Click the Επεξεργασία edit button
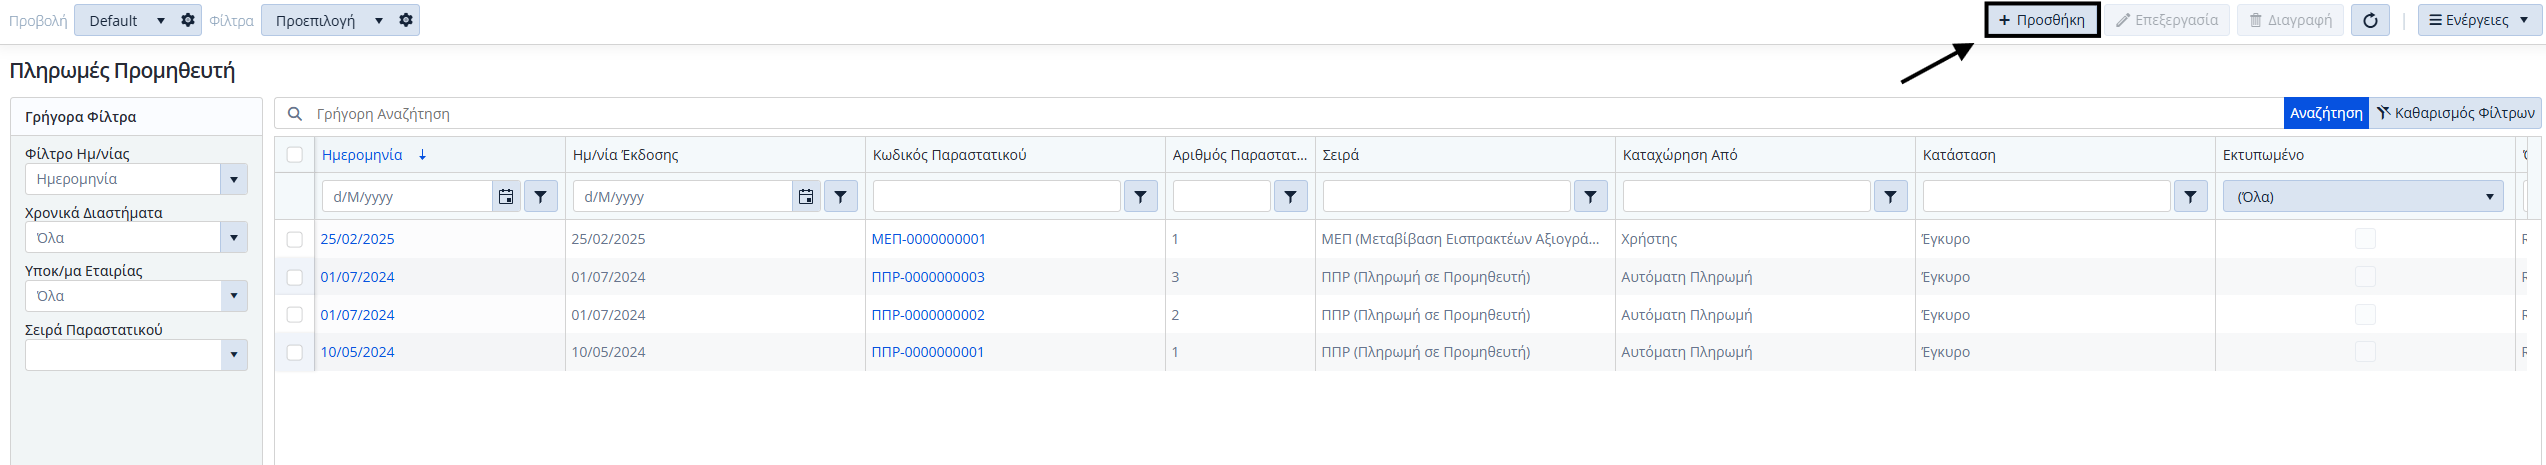This screenshot has height=465, width=2546. 2166,20
